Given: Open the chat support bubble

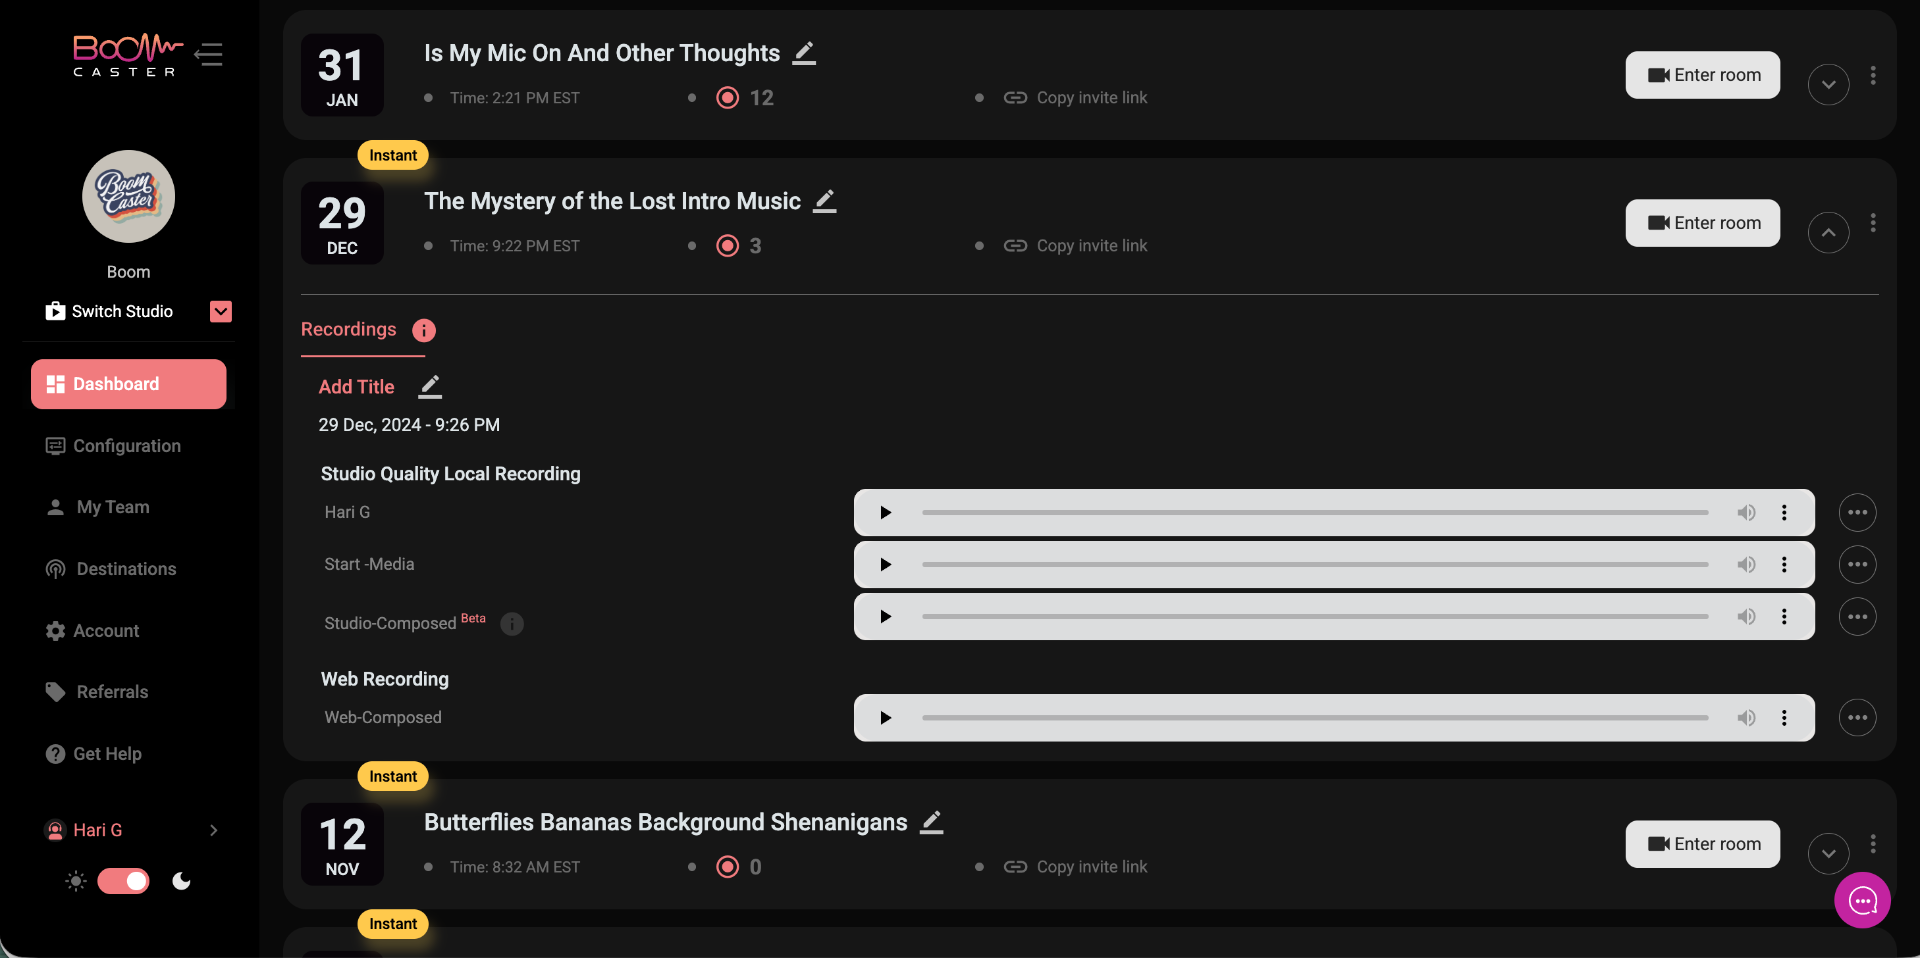Looking at the screenshot, I should [1862, 901].
